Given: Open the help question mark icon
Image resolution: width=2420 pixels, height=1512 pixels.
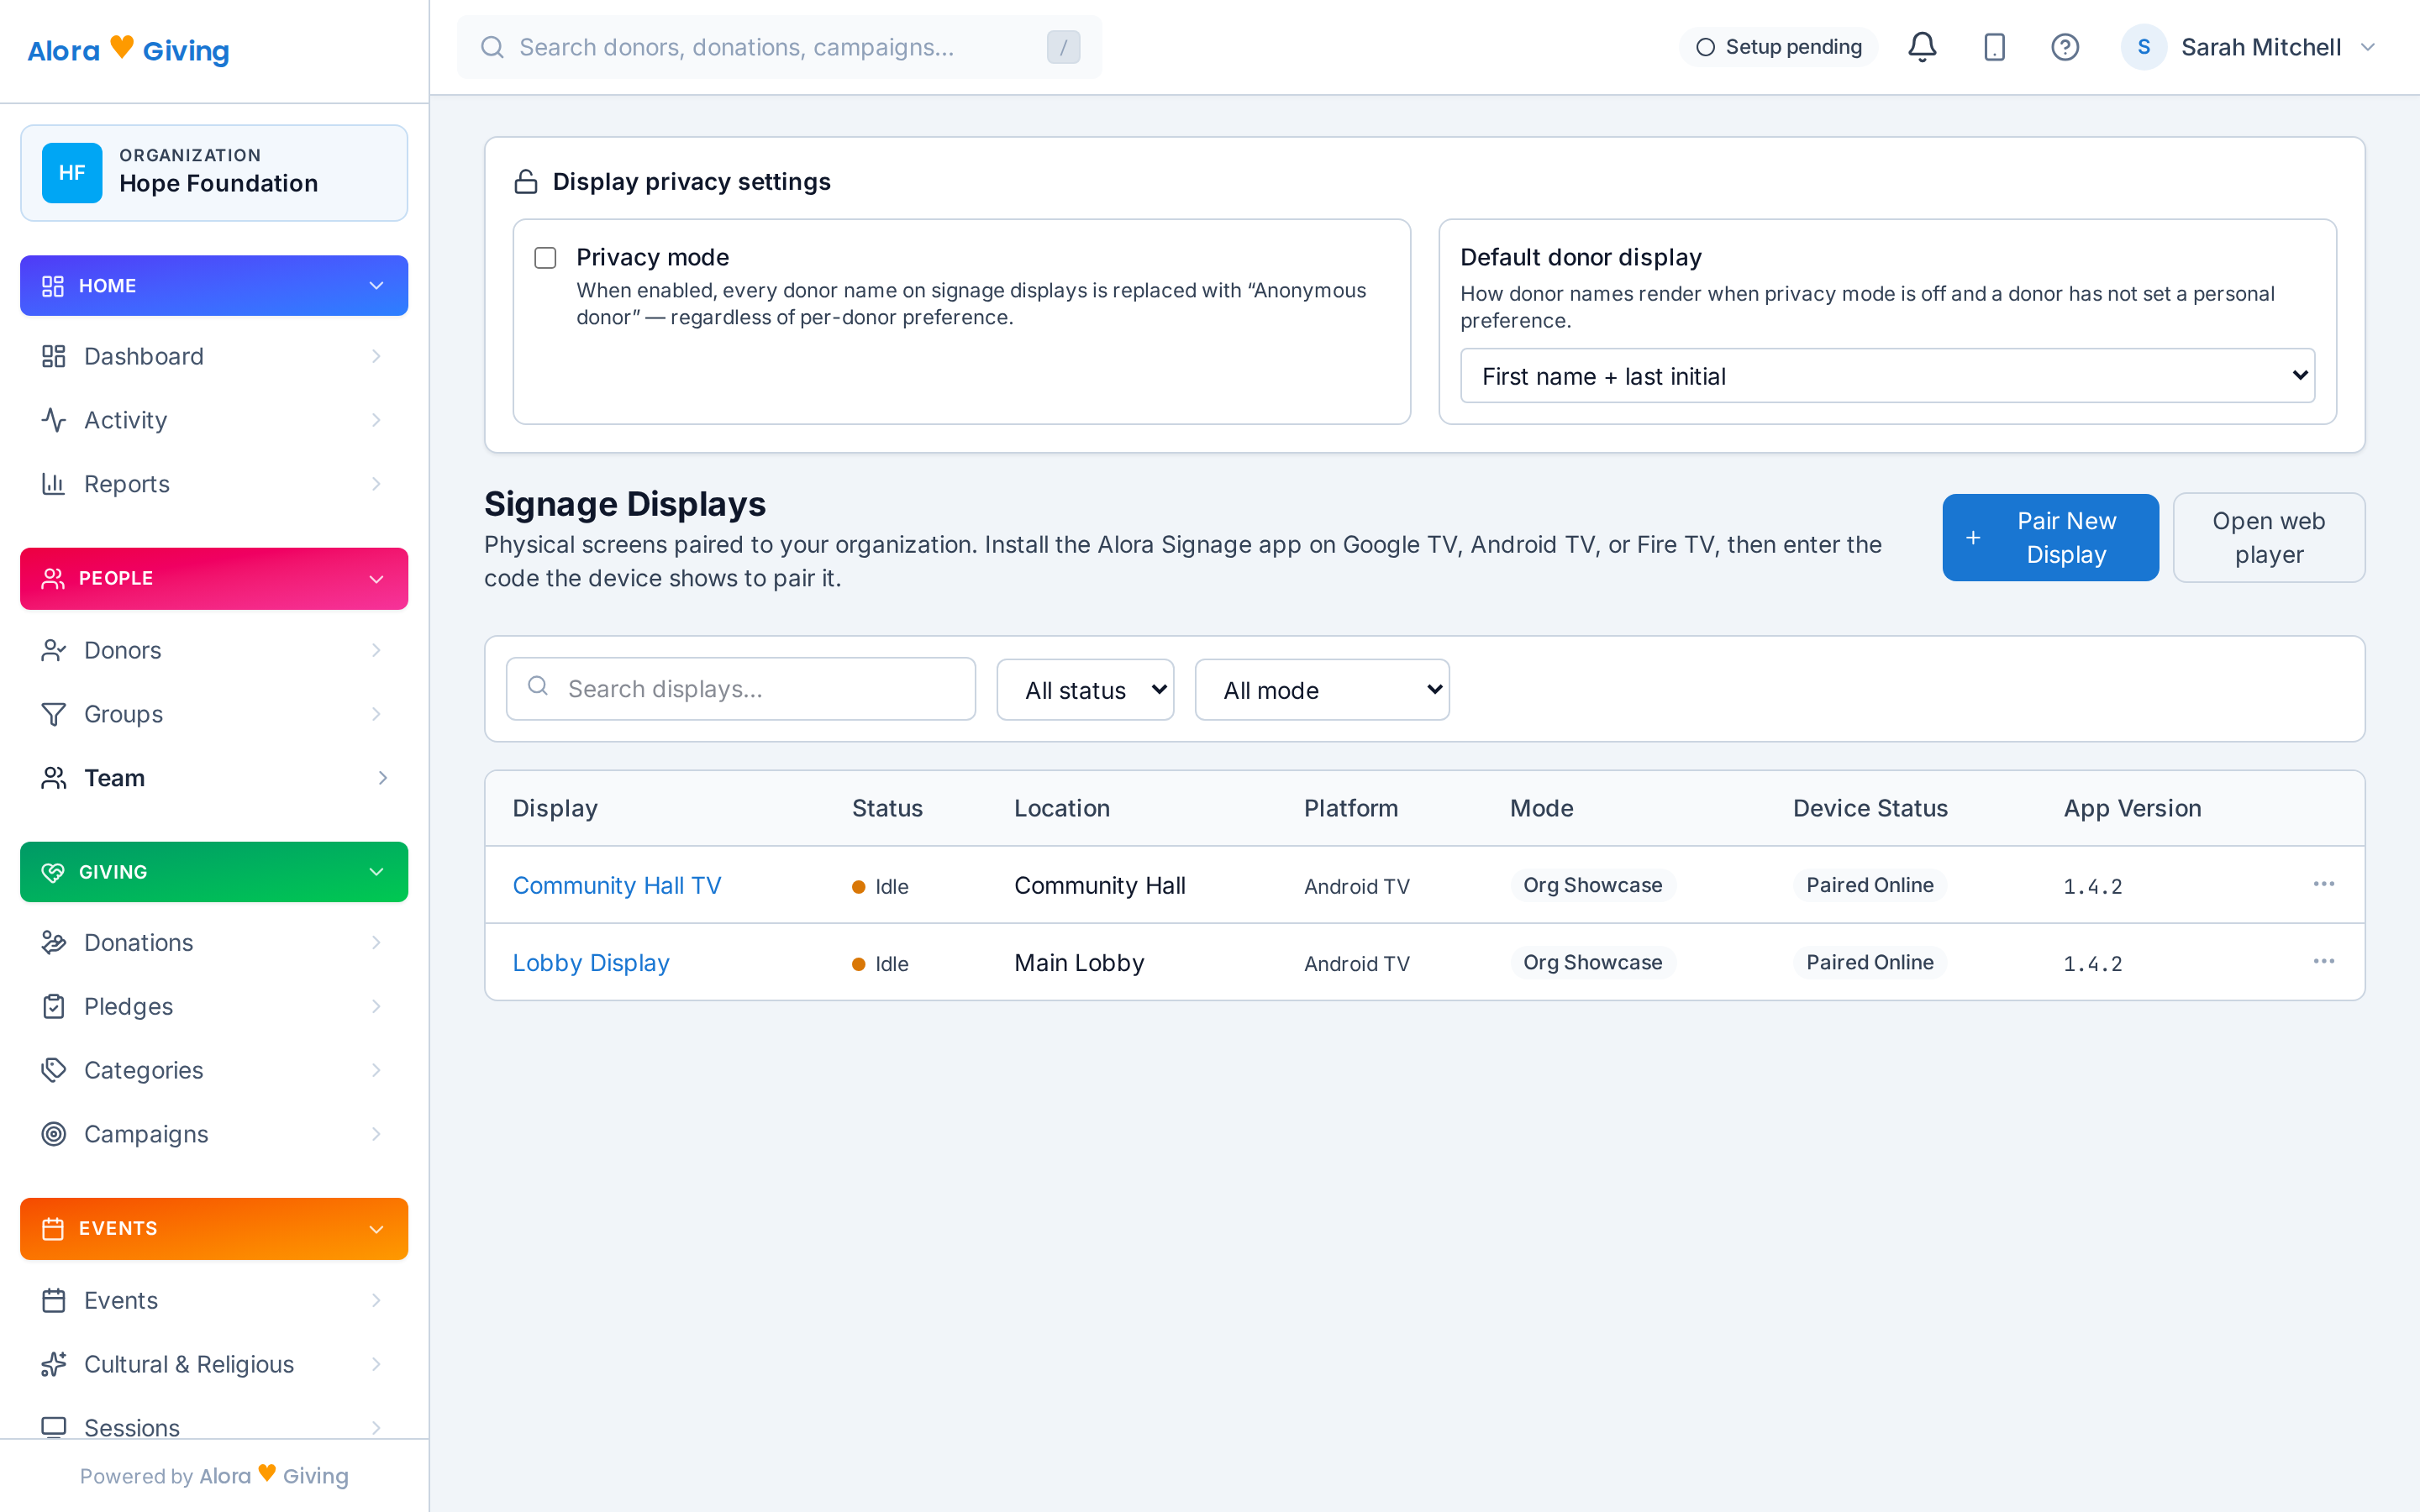Looking at the screenshot, I should (x=2065, y=47).
